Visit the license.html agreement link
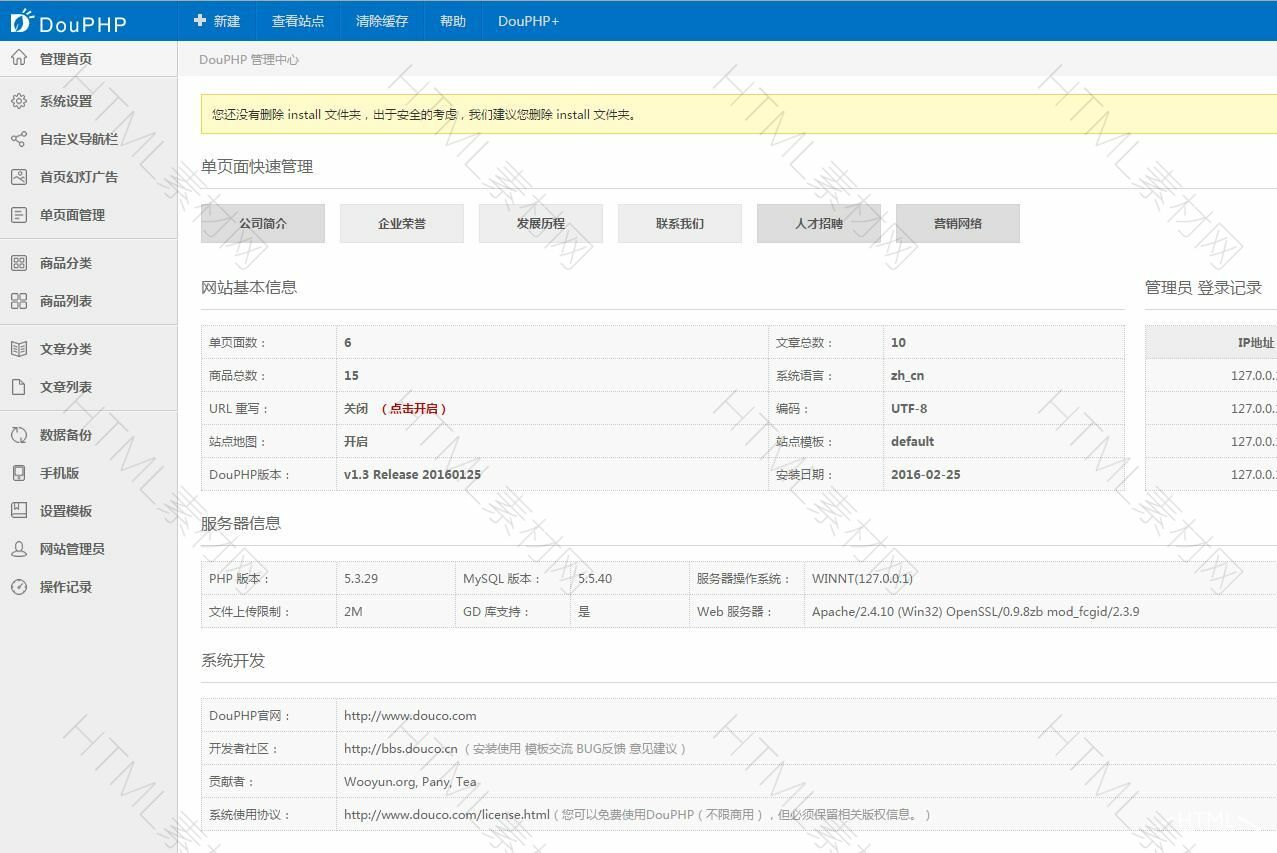Screen dimensions: 1277x853 point(446,815)
